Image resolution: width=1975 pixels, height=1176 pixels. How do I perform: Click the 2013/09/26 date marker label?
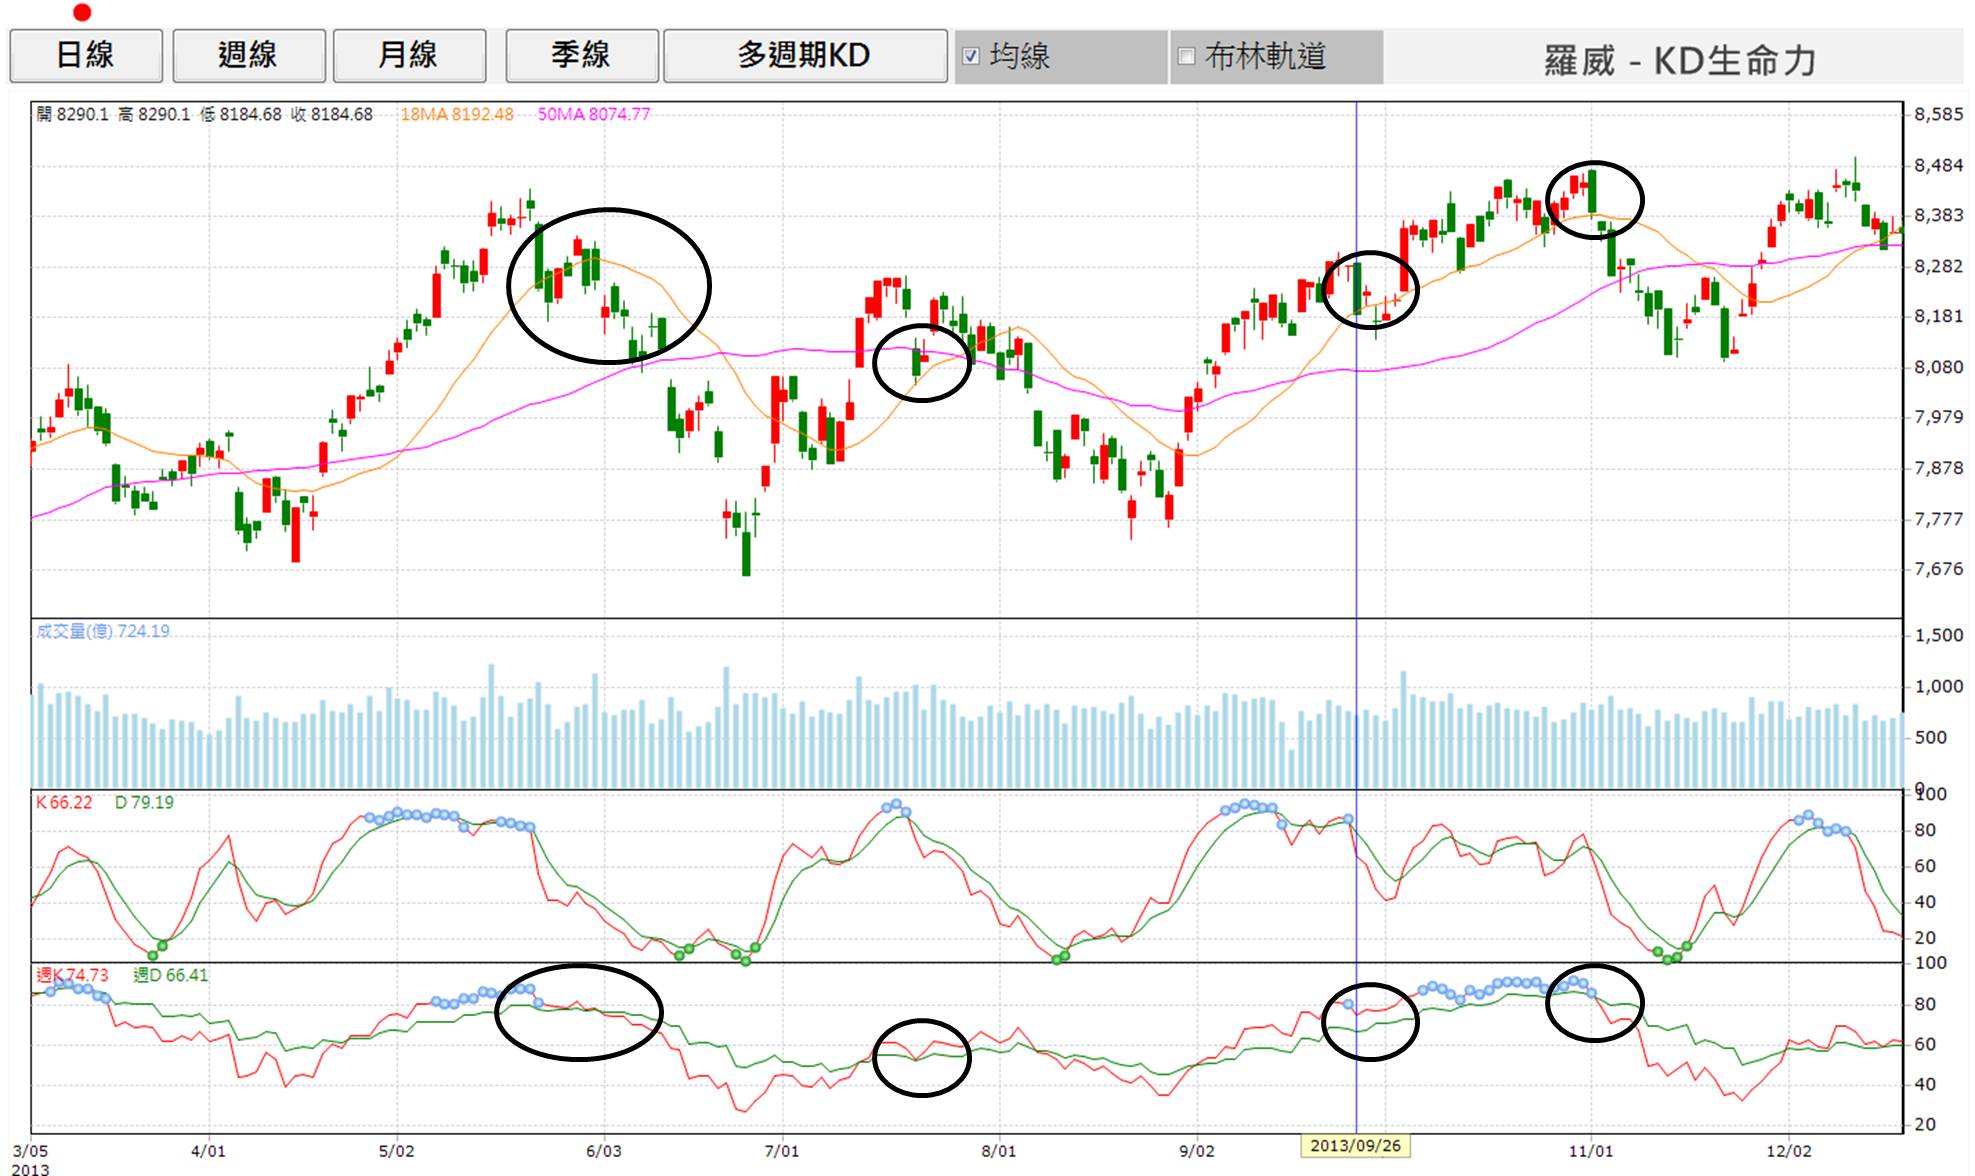pyautogui.click(x=1355, y=1146)
